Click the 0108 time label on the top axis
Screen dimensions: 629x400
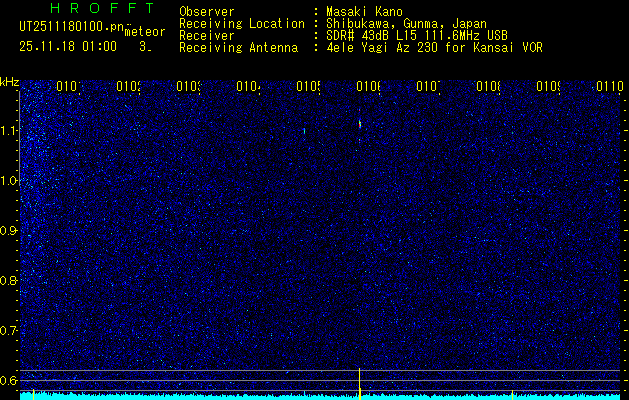point(488,86)
